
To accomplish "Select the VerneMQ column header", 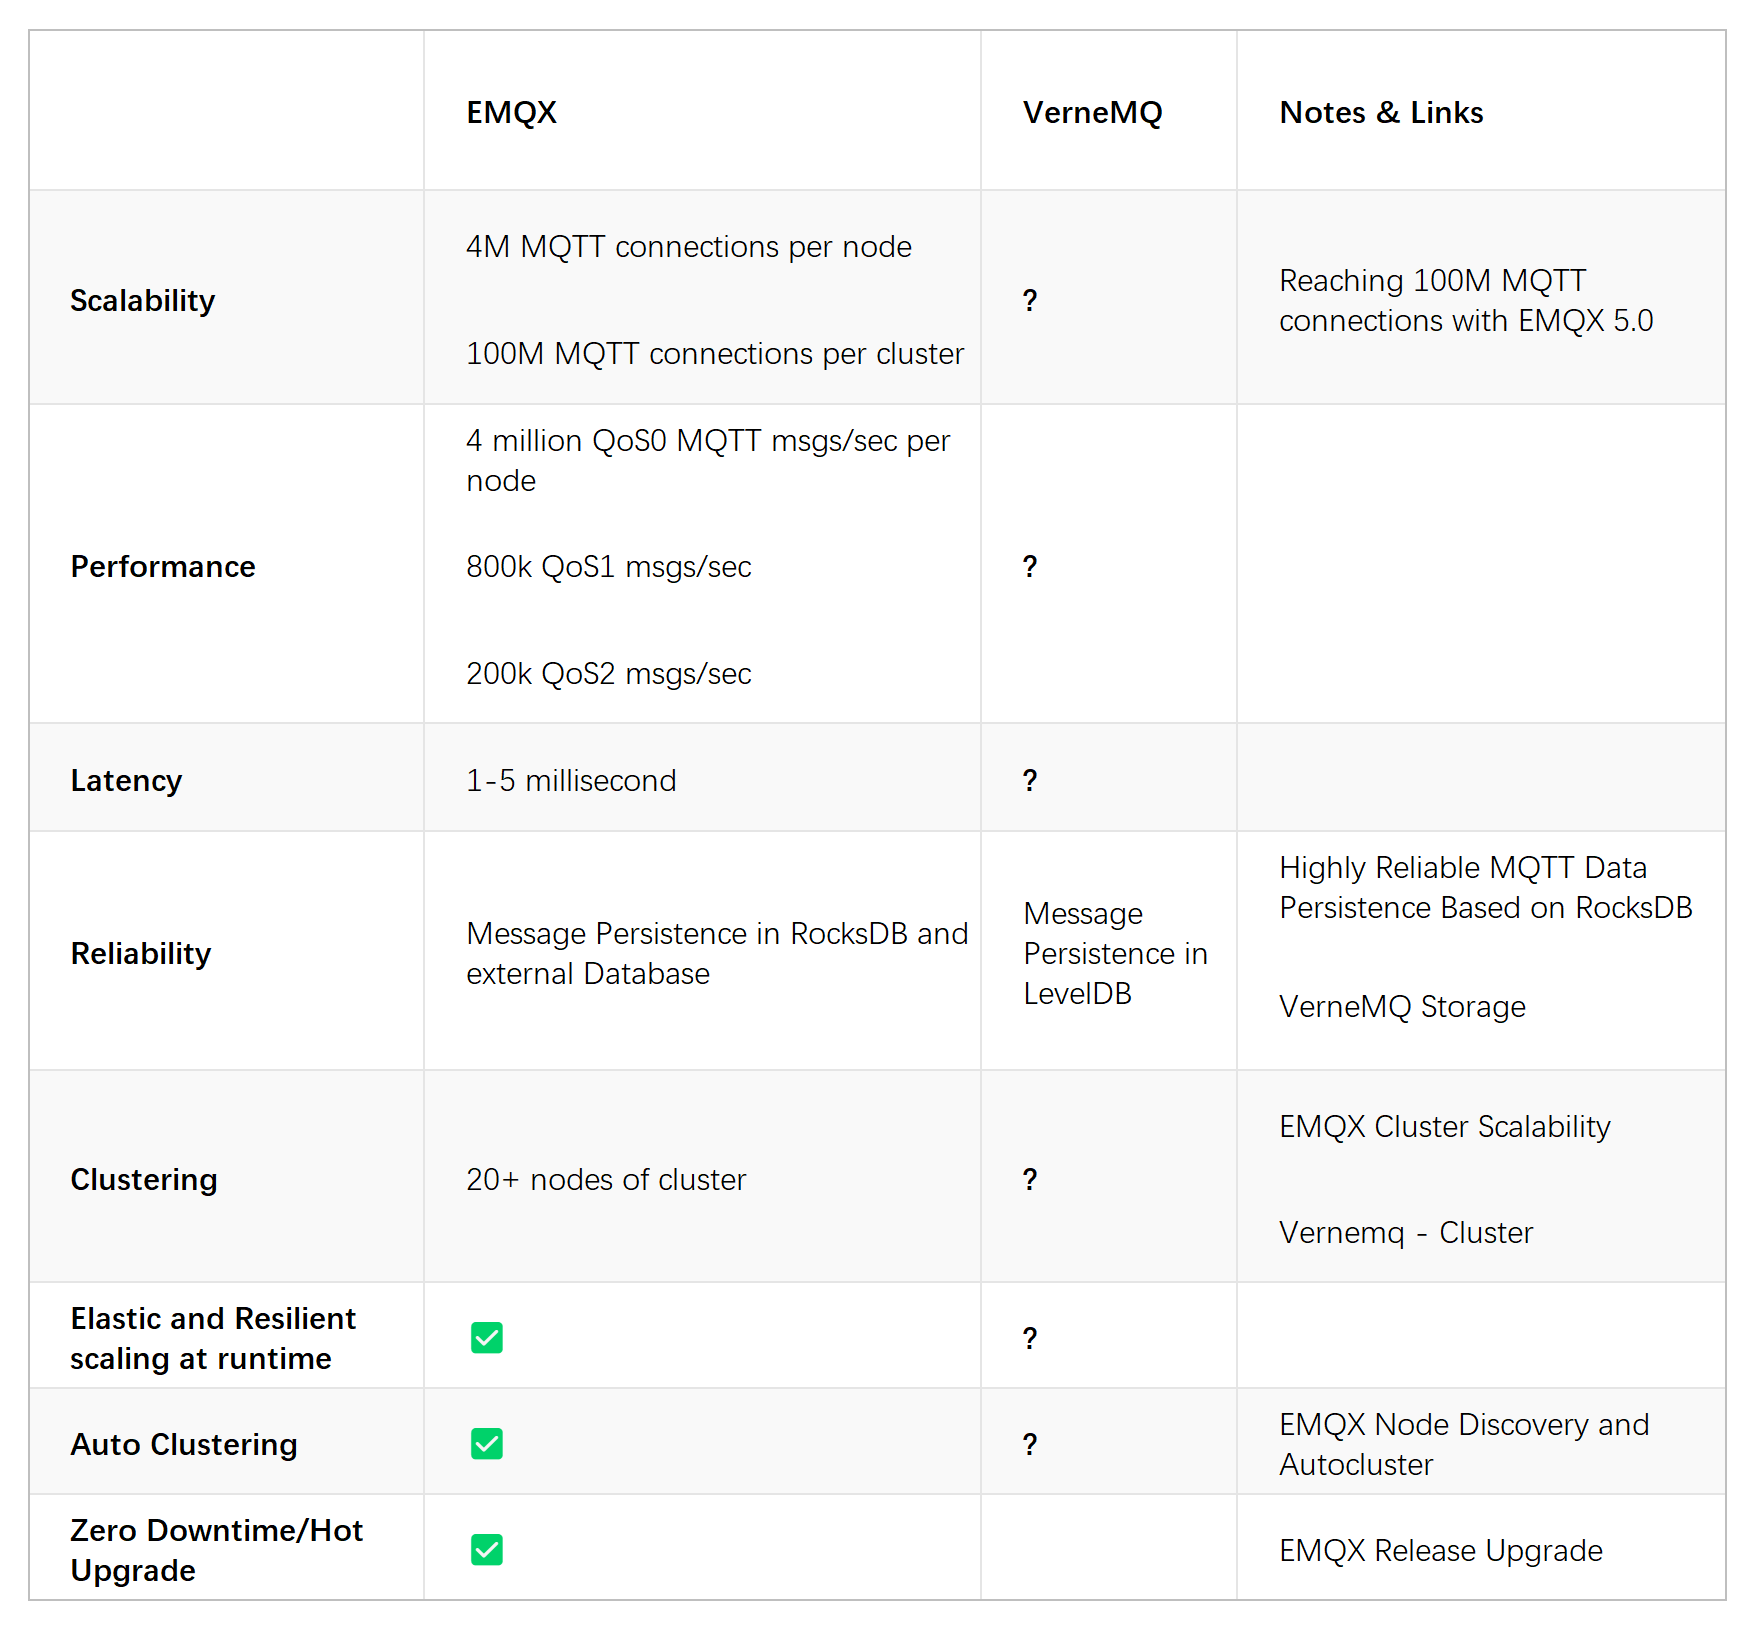I will (1092, 112).
